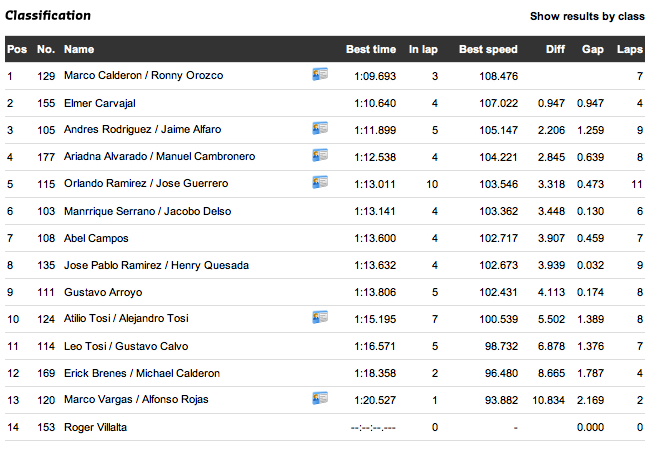Select the Roger Villalta entry
This screenshot has height=458, width=659.
pos(95,427)
